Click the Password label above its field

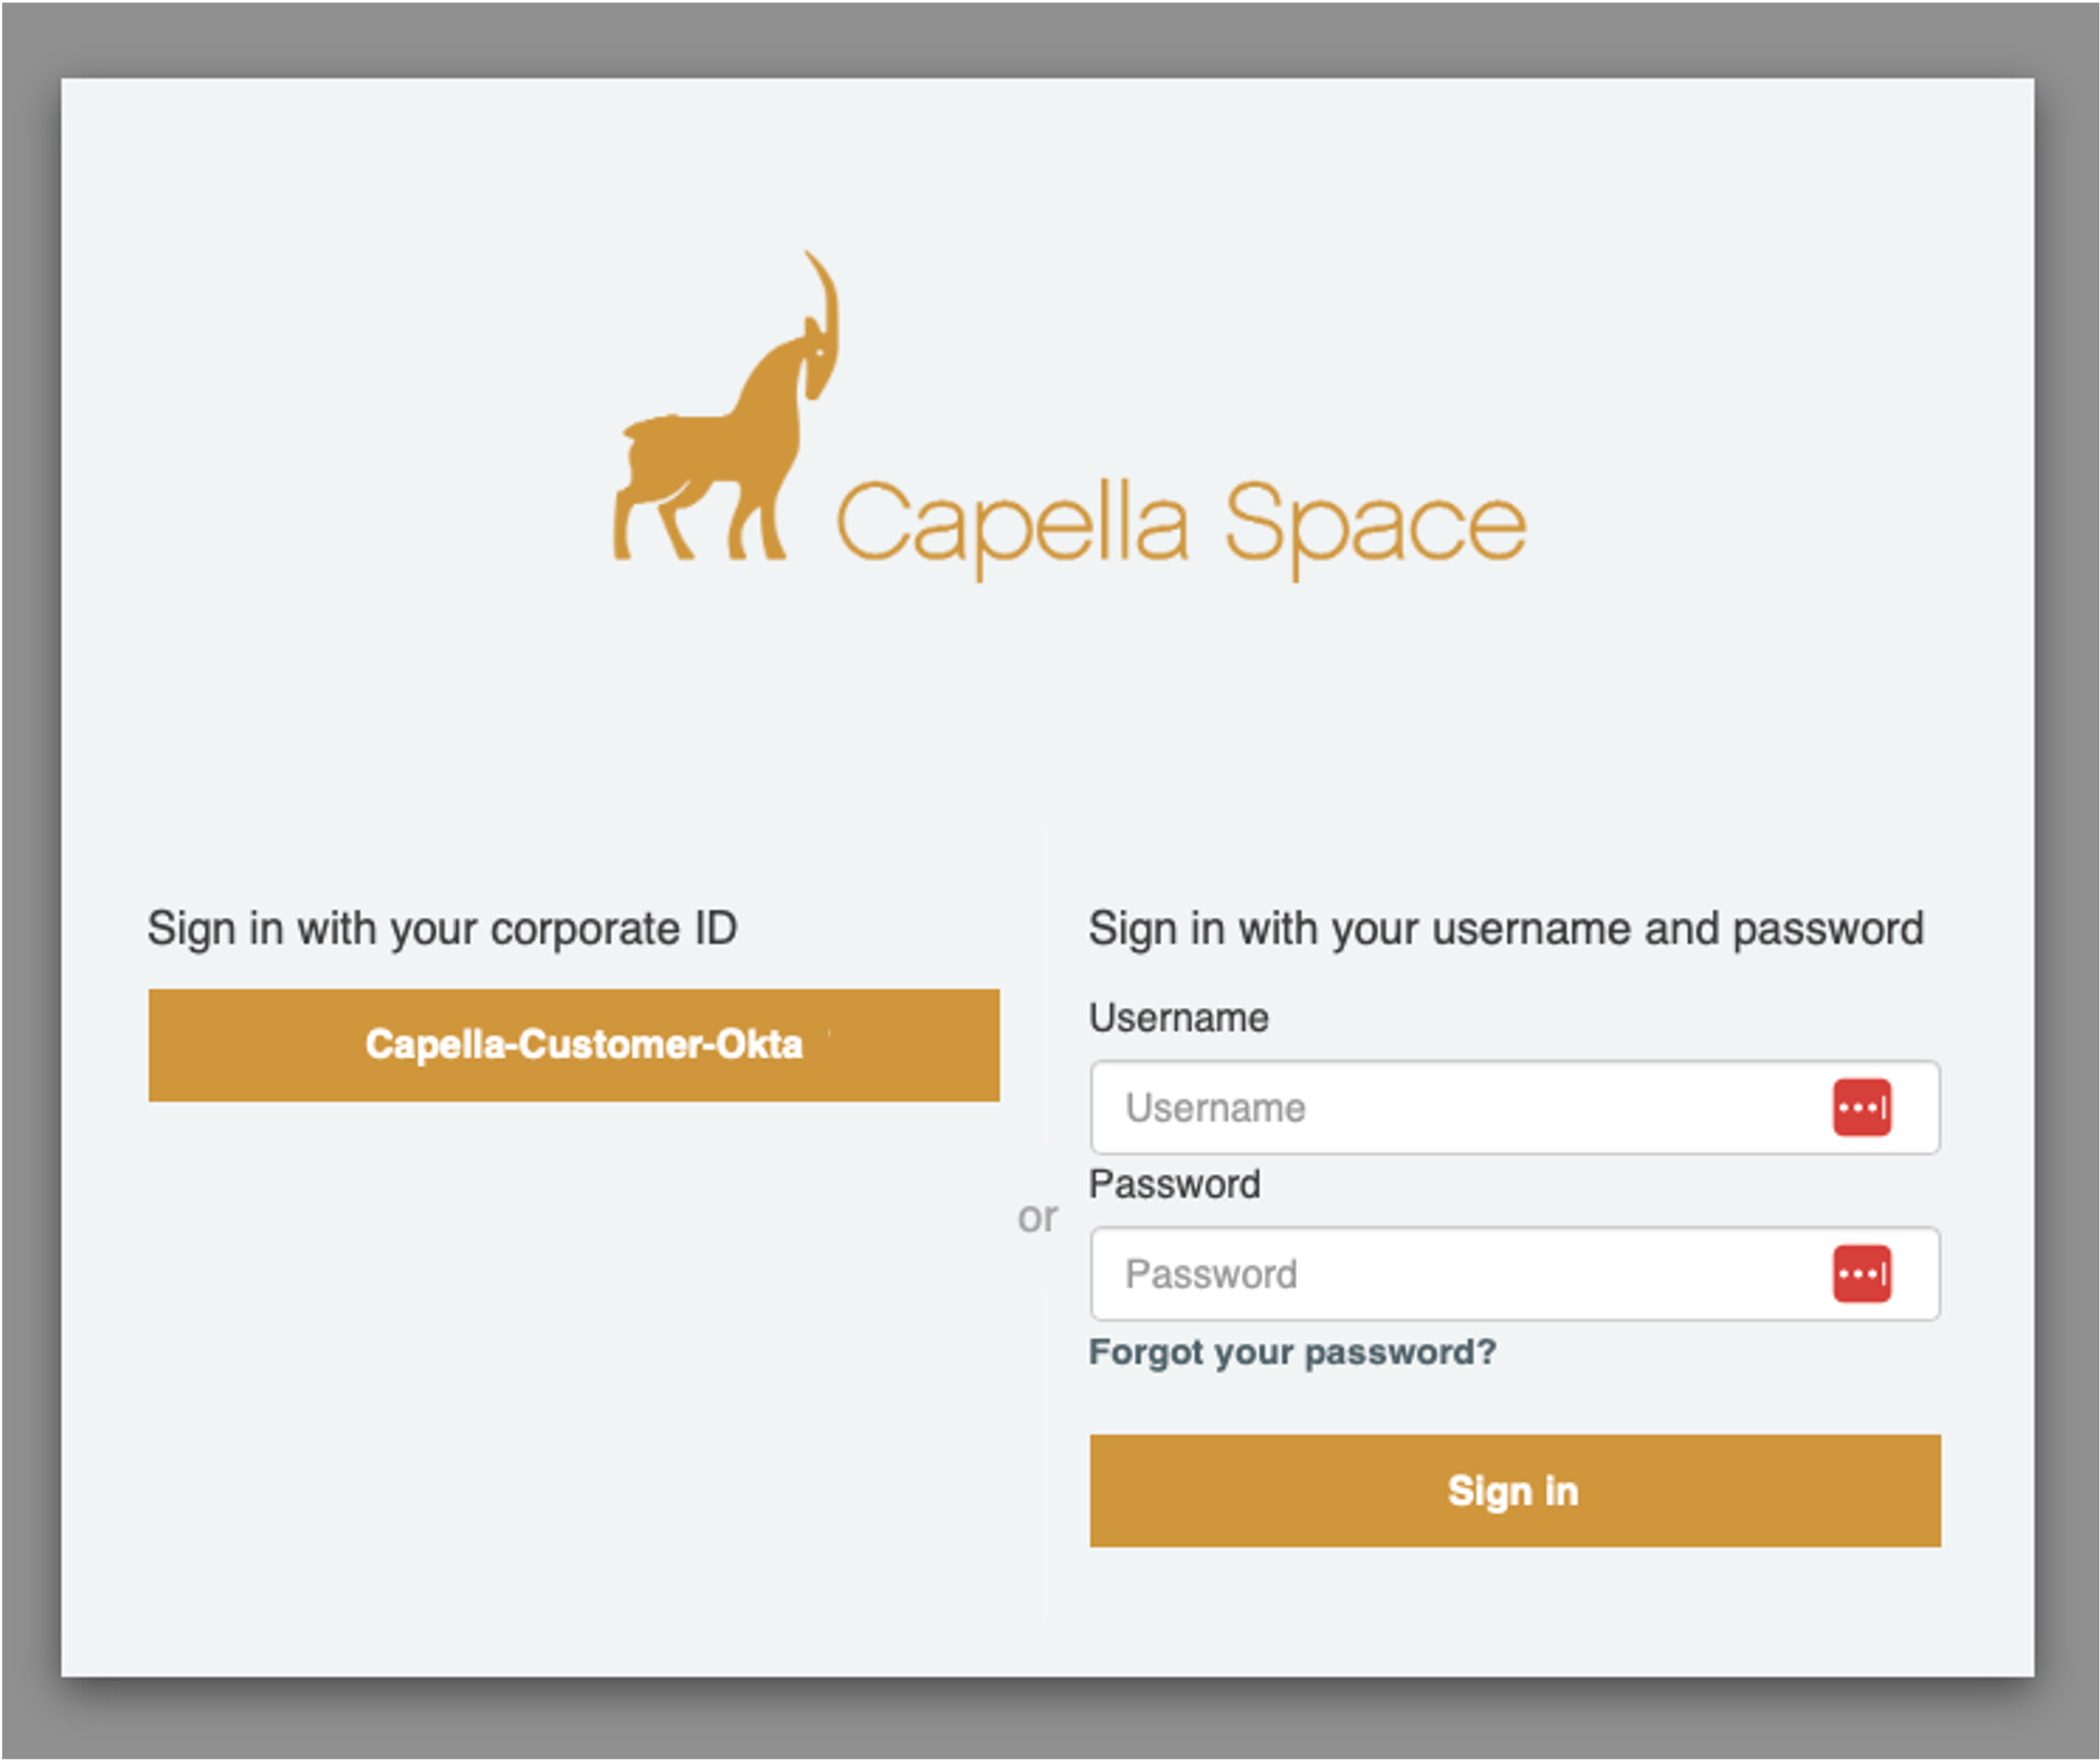1174,1184
